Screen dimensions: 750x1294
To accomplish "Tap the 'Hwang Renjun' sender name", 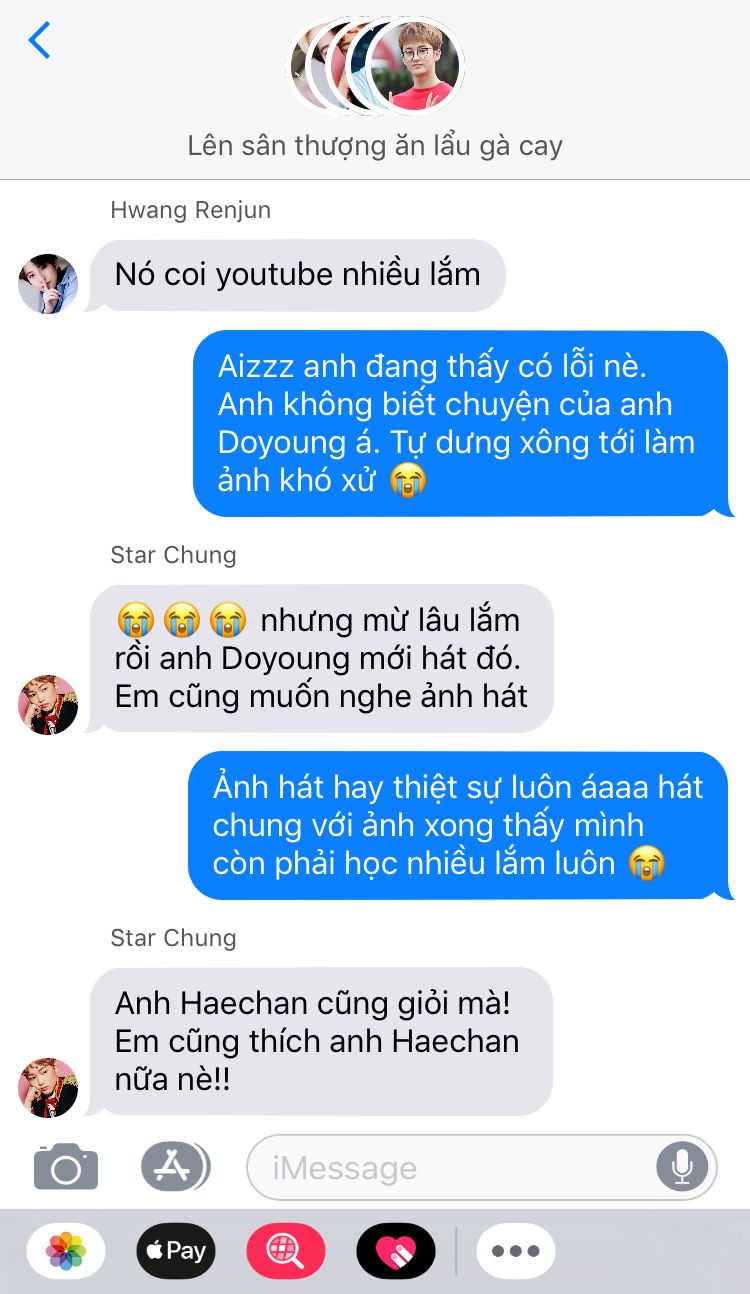I will coord(190,210).
